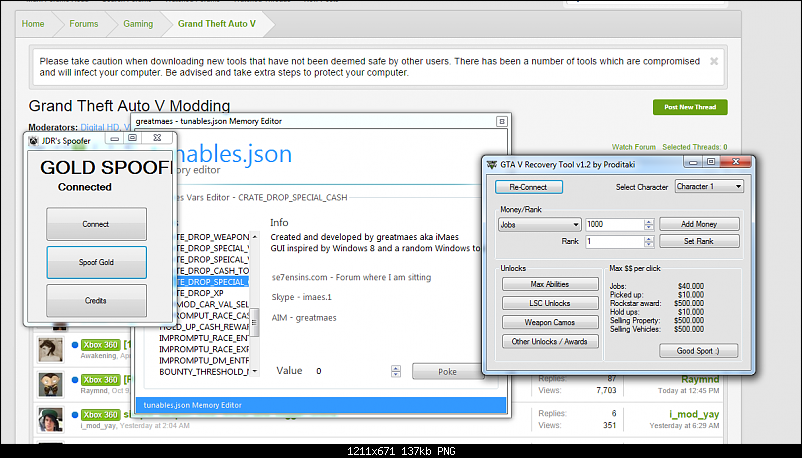Click Other Unlocks / Awards button

pos(550,341)
